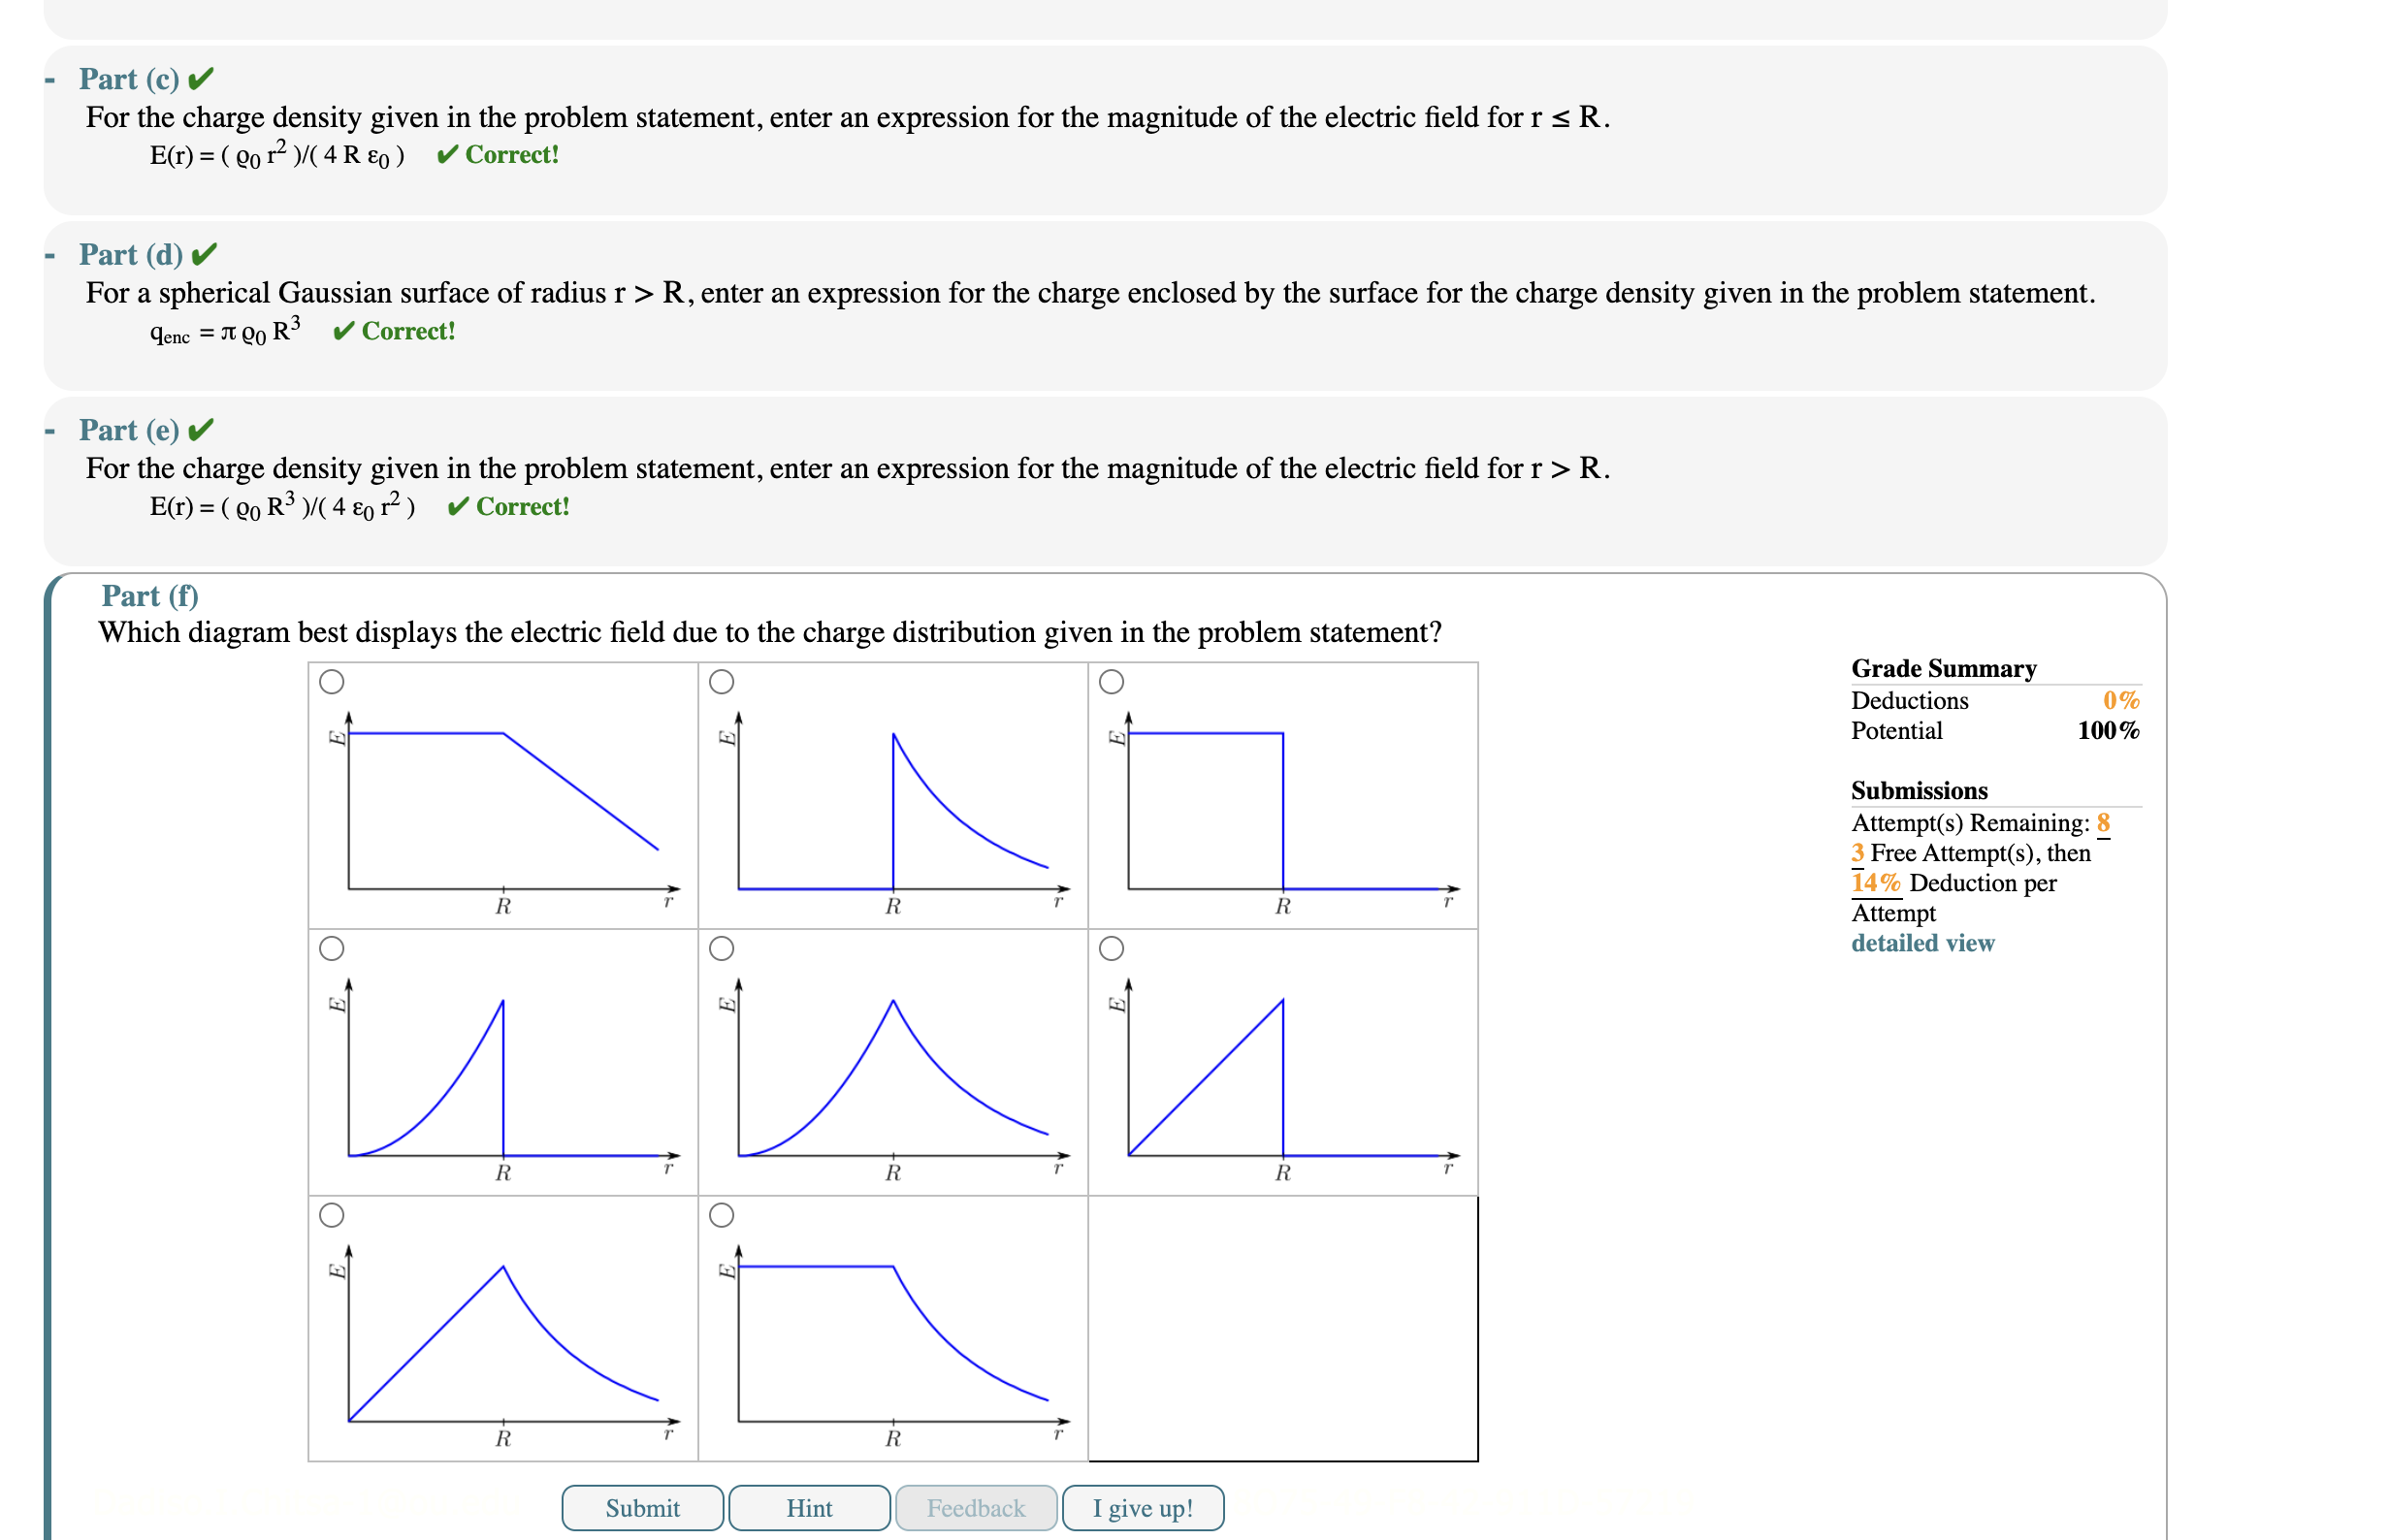Click the green checkmark beside Part (c)
This screenshot has width=2389, height=1540.
202,78
